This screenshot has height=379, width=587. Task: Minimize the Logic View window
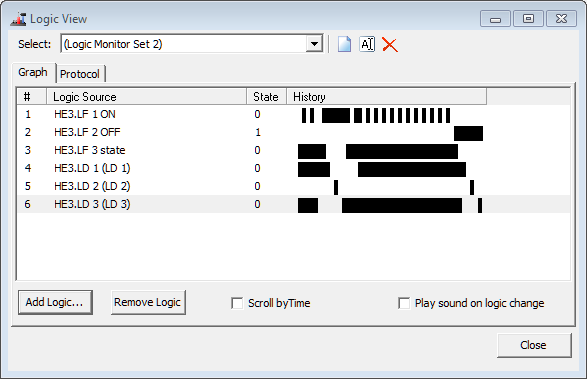click(x=495, y=19)
